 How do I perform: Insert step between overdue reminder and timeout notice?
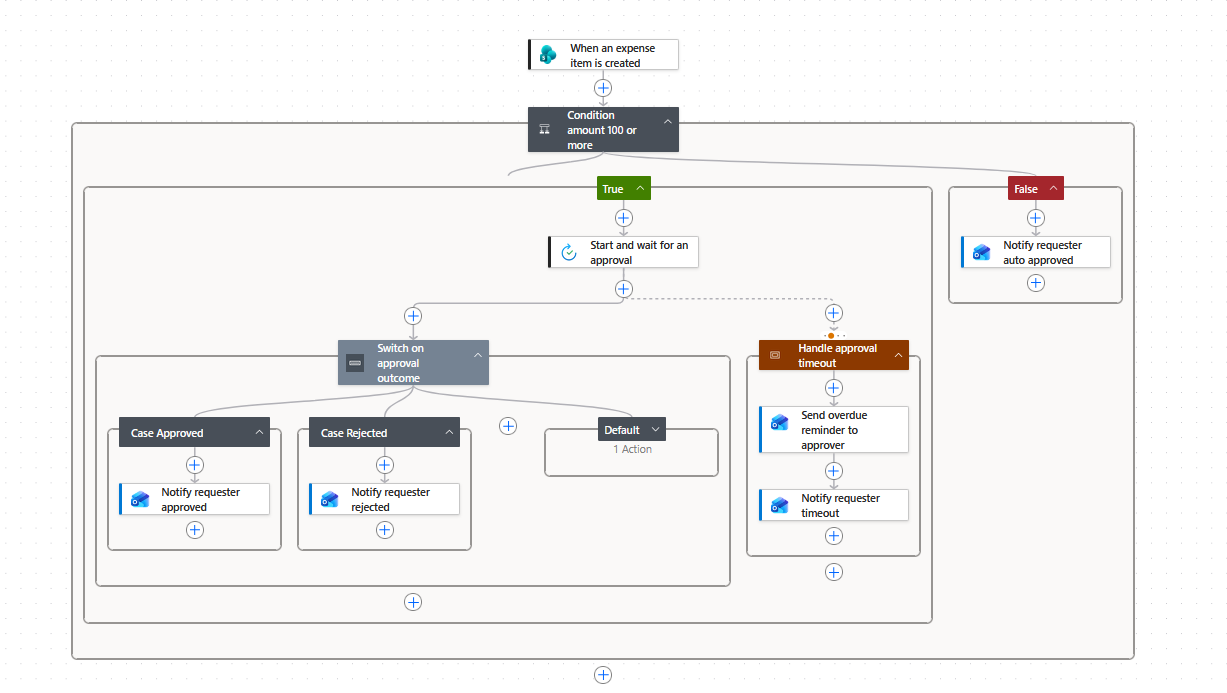pos(834,470)
